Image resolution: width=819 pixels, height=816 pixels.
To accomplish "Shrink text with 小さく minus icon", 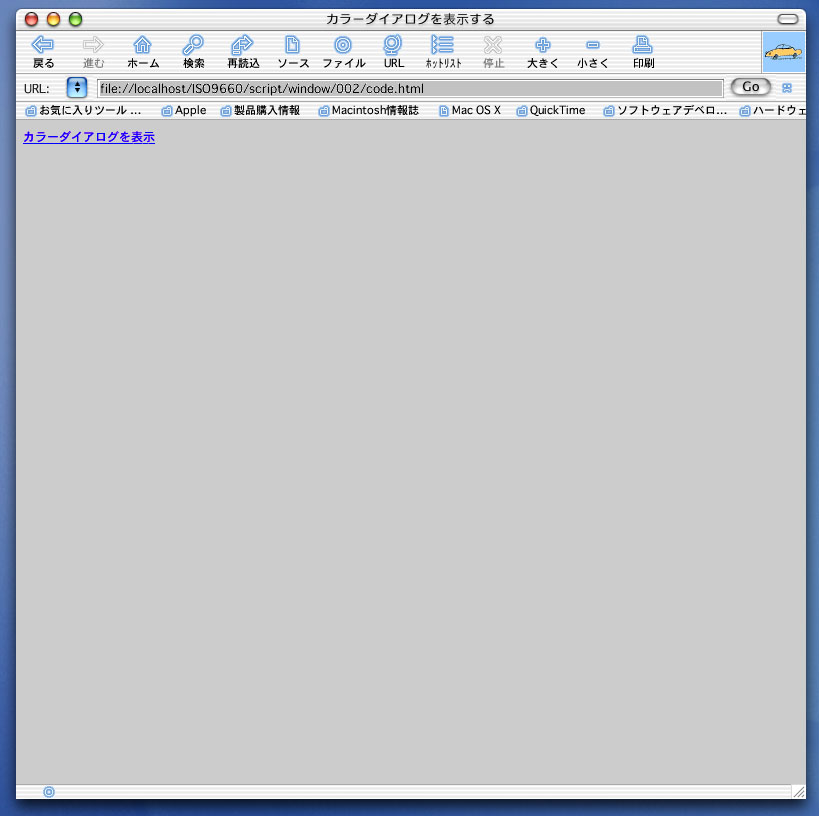I will 593,52.
